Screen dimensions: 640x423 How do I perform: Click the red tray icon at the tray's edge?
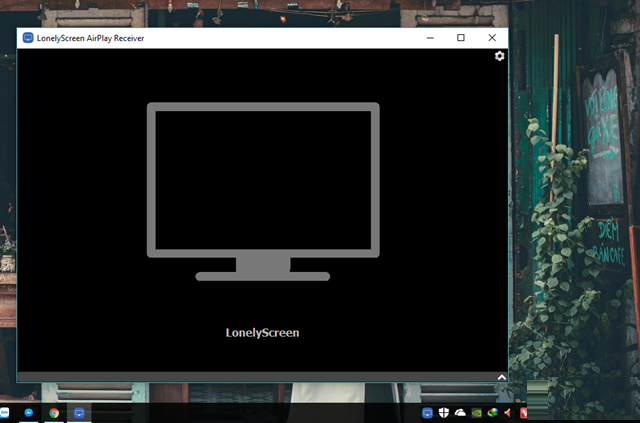tap(523, 413)
